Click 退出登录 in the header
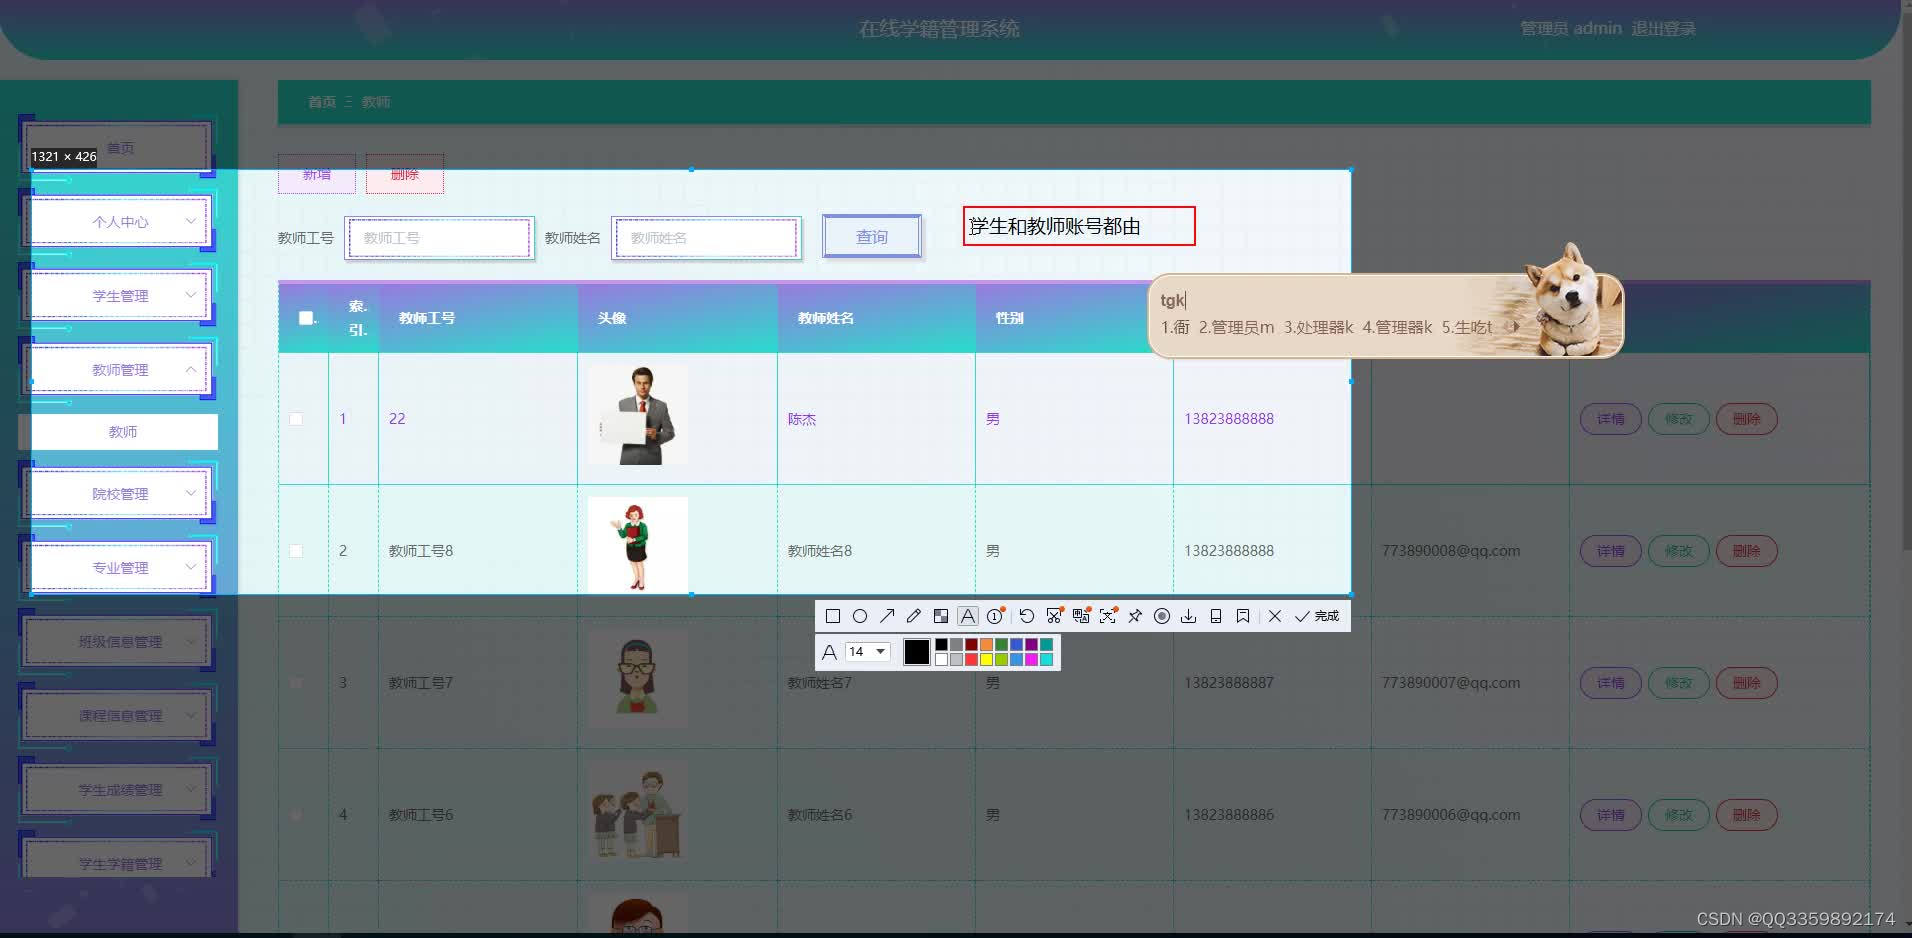The width and height of the screenshot is (1912, 938). coord(1663,29)
